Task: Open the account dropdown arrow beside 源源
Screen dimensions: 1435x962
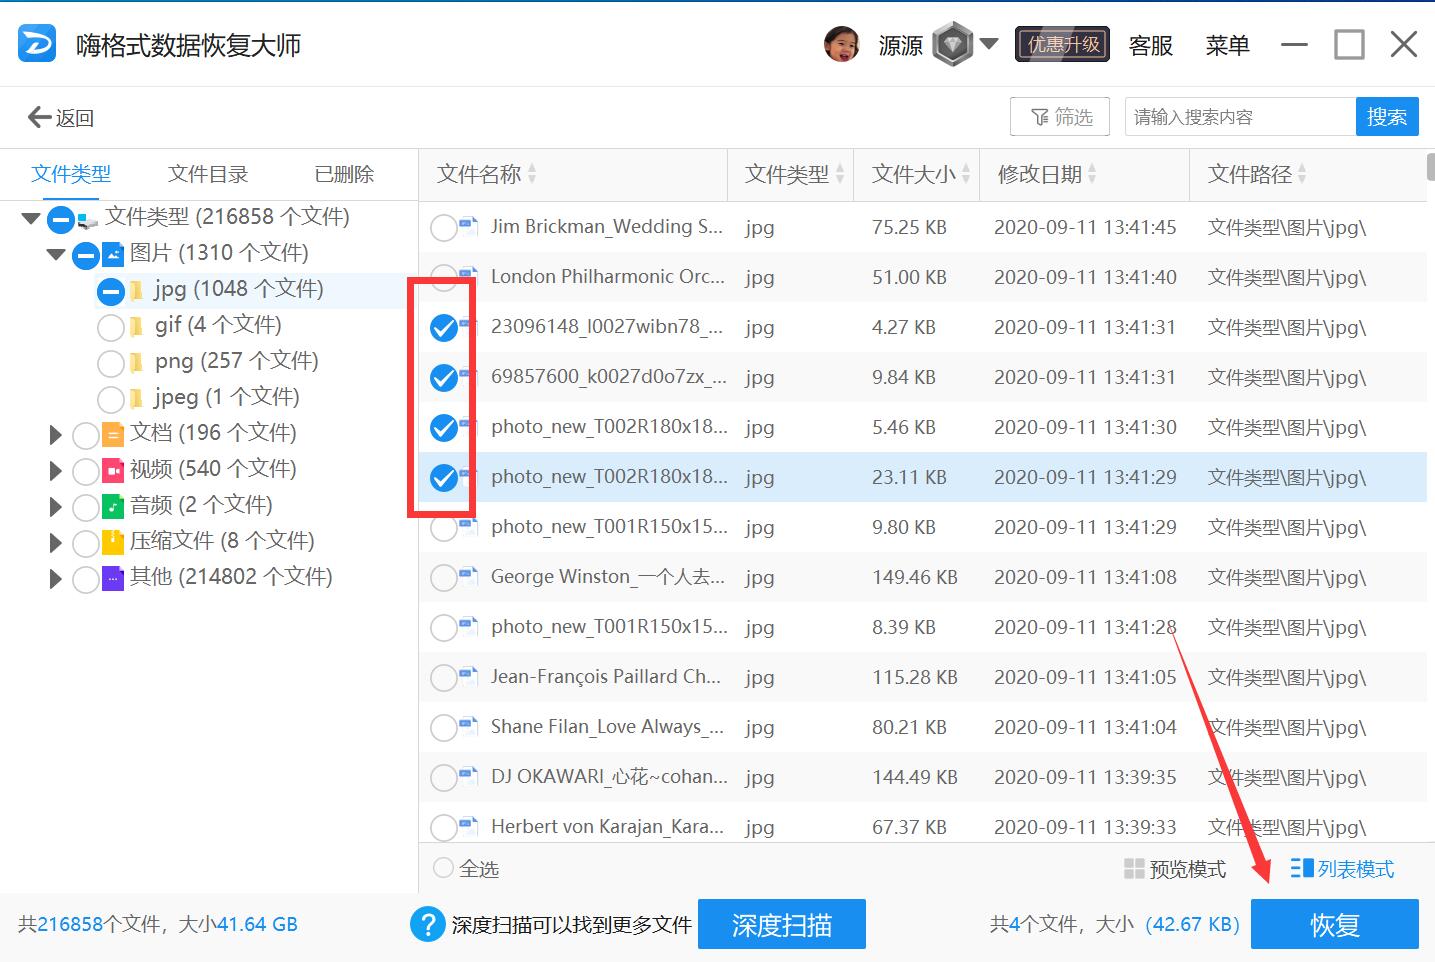Action: 989,44
